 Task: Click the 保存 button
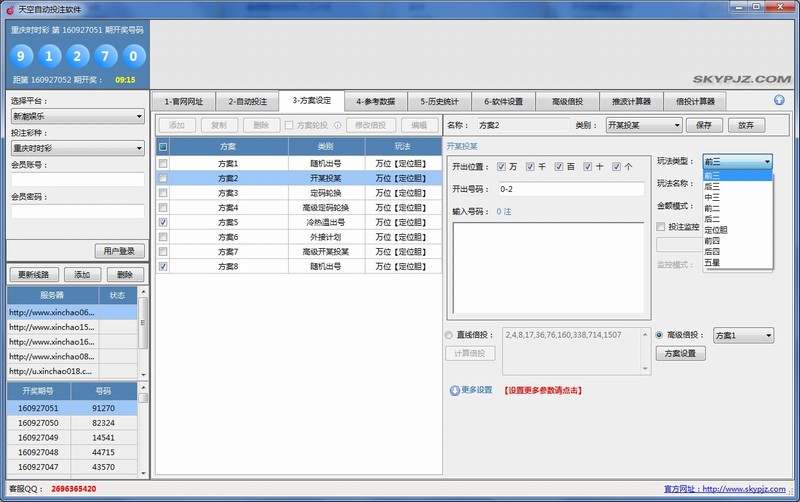click(703, 125)
